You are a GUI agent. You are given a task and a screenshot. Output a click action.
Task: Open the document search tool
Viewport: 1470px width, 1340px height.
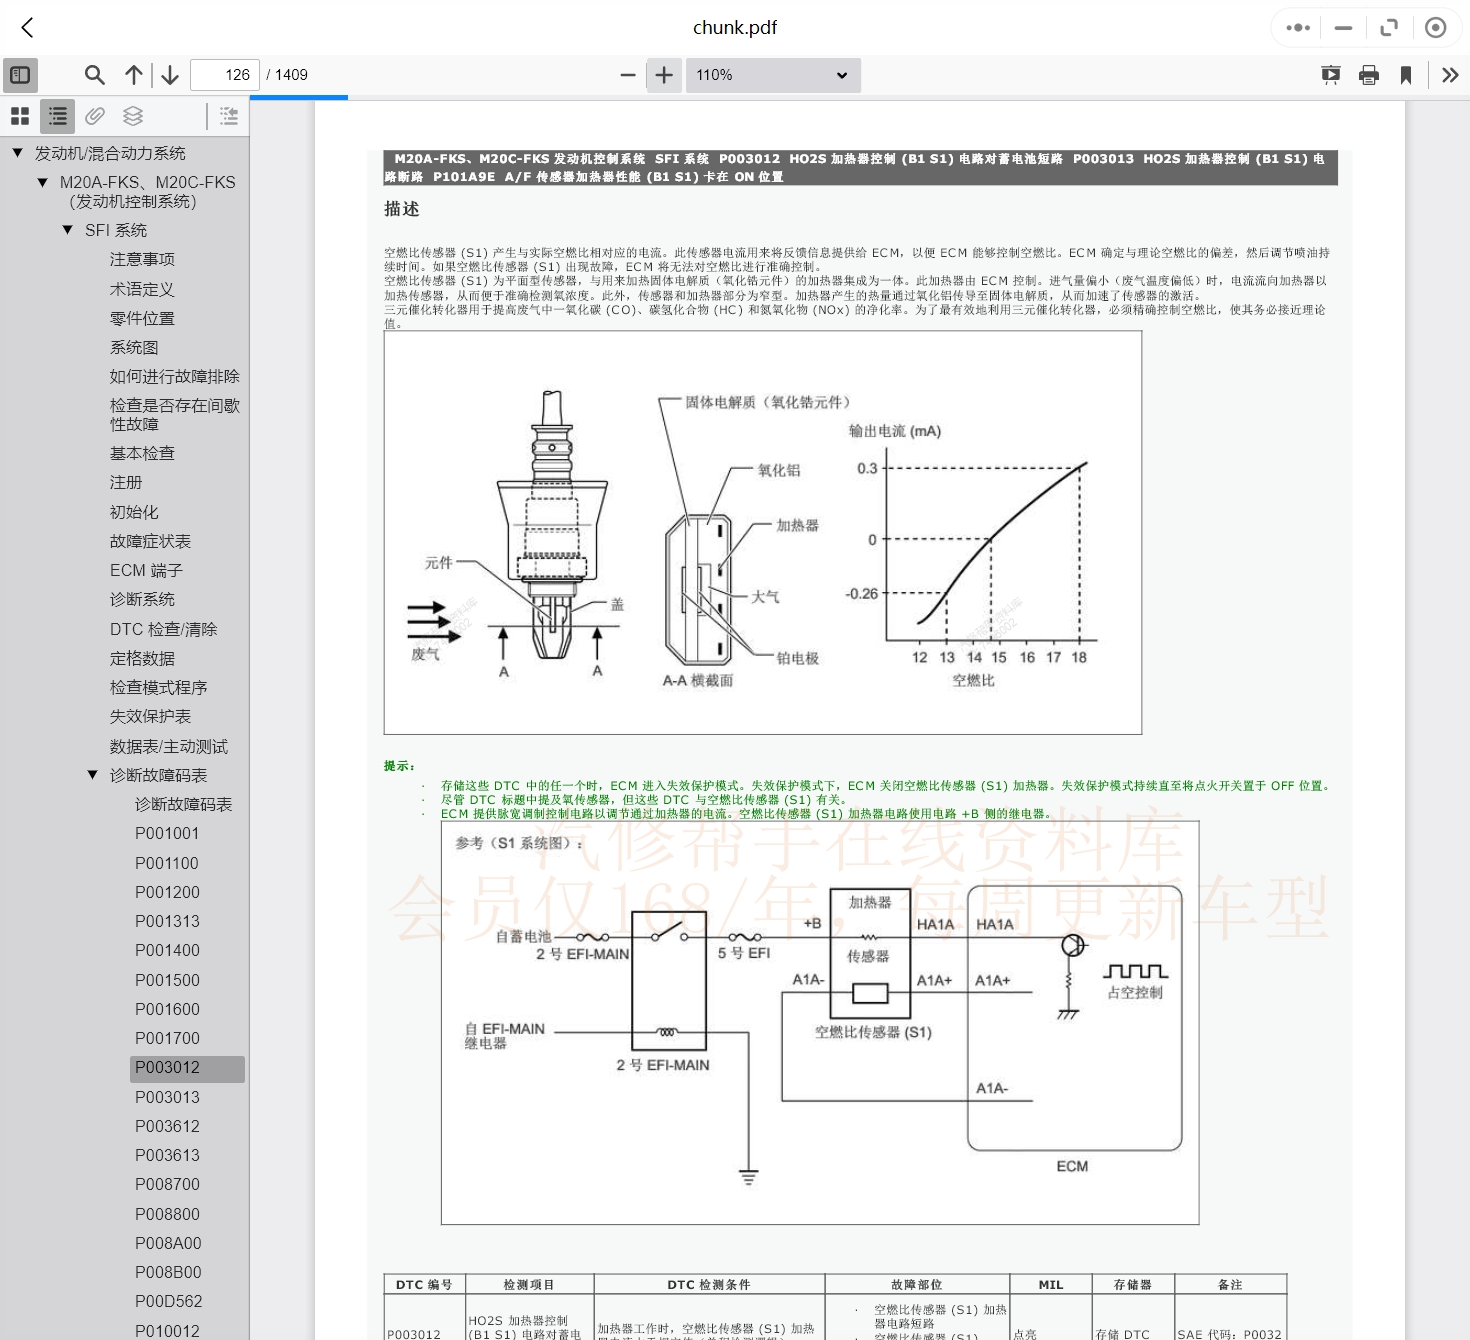[94, 75]
